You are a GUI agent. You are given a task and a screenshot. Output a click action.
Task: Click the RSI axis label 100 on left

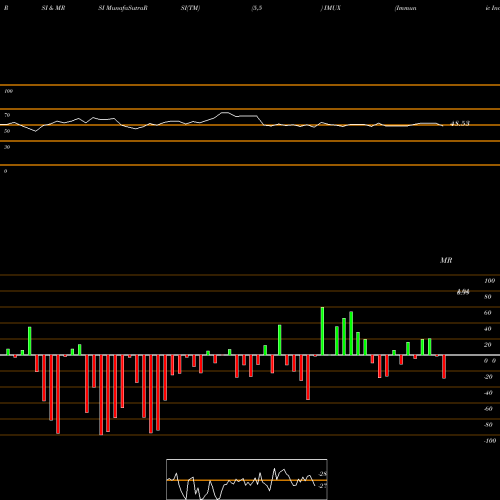tap(9, 91)
